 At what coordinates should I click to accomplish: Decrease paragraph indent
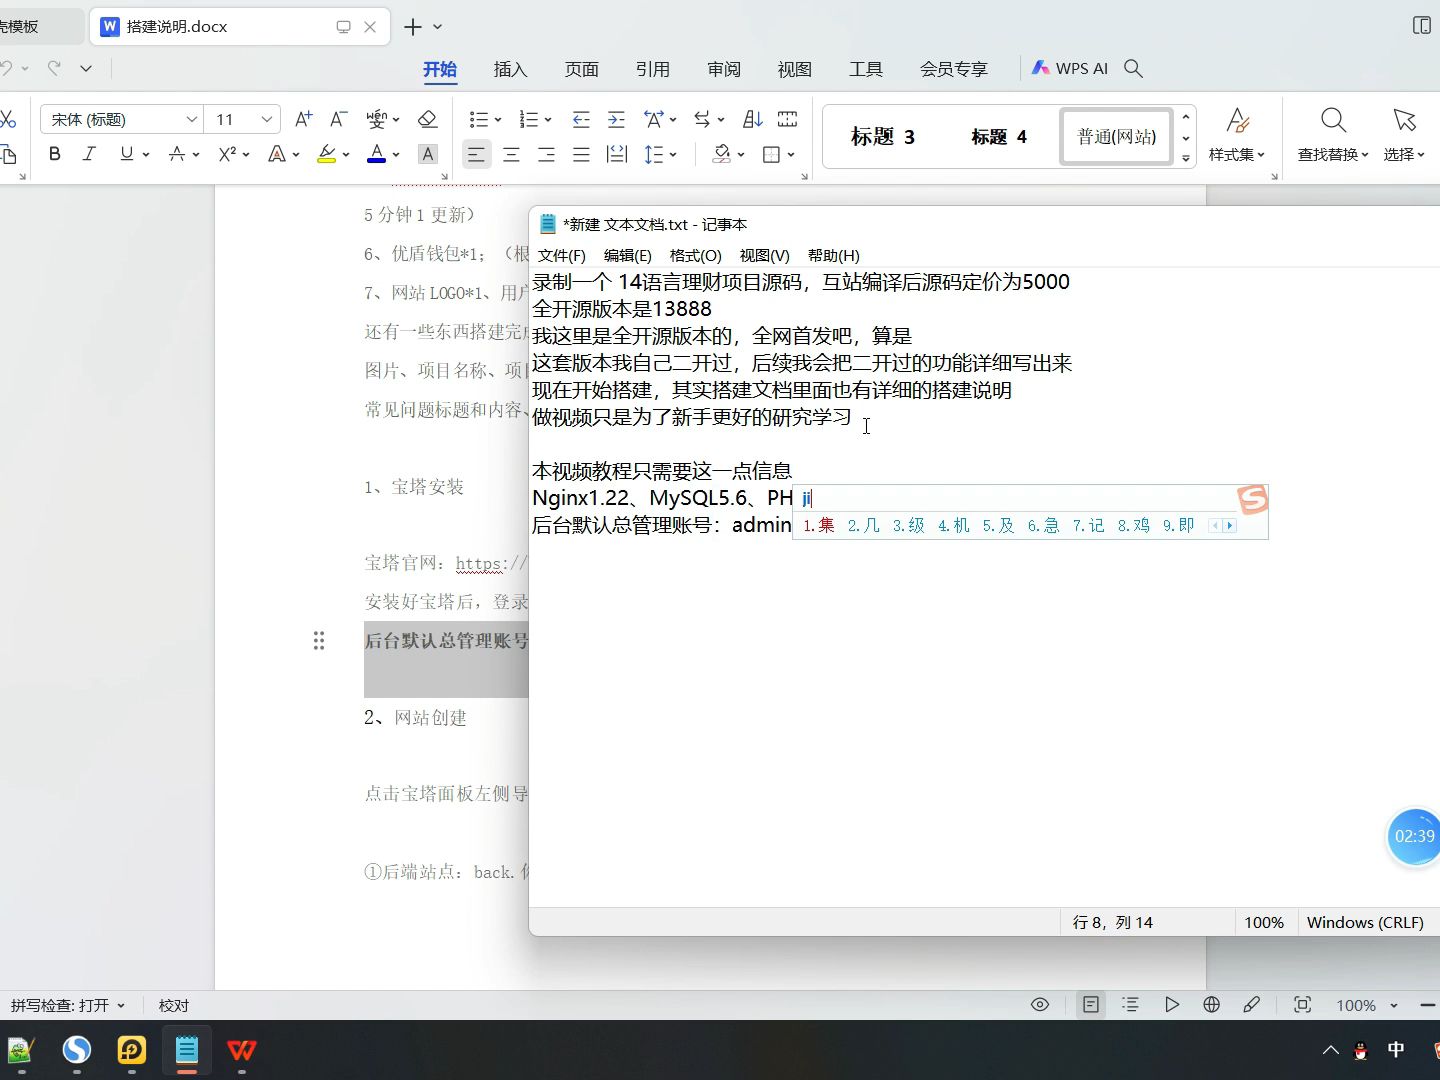(581, 119)
